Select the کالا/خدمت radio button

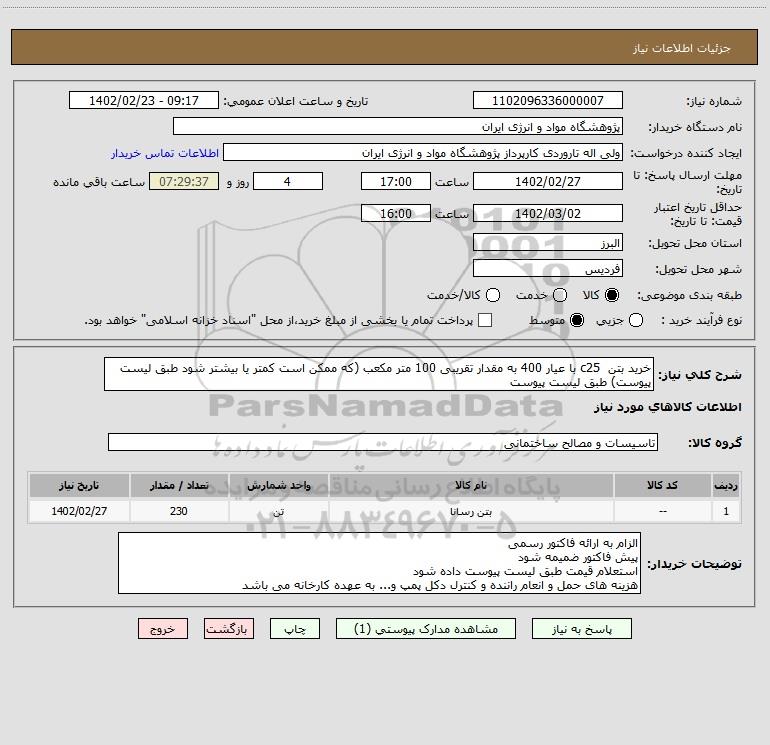pos(493,295)
